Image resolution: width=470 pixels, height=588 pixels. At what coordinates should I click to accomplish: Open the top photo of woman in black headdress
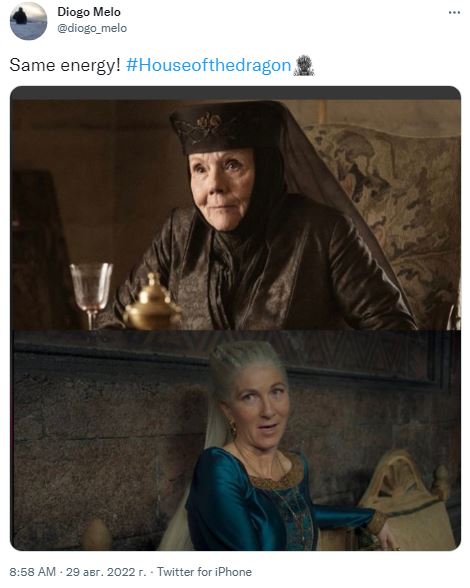click(x=235, y=215)
